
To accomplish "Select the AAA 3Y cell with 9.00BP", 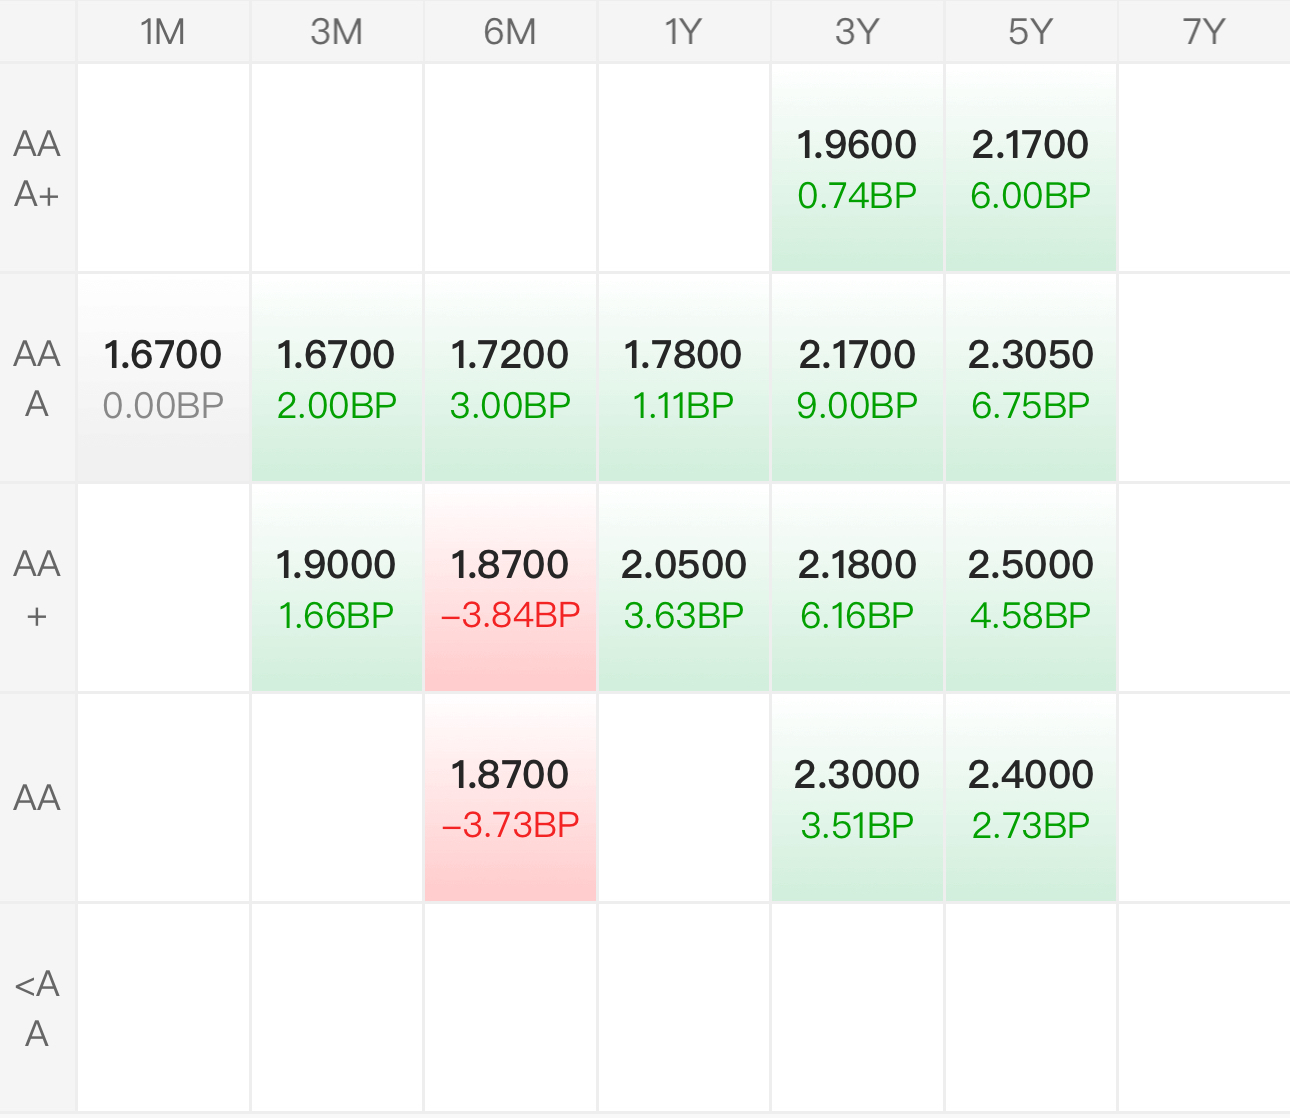I will point(857,378).
